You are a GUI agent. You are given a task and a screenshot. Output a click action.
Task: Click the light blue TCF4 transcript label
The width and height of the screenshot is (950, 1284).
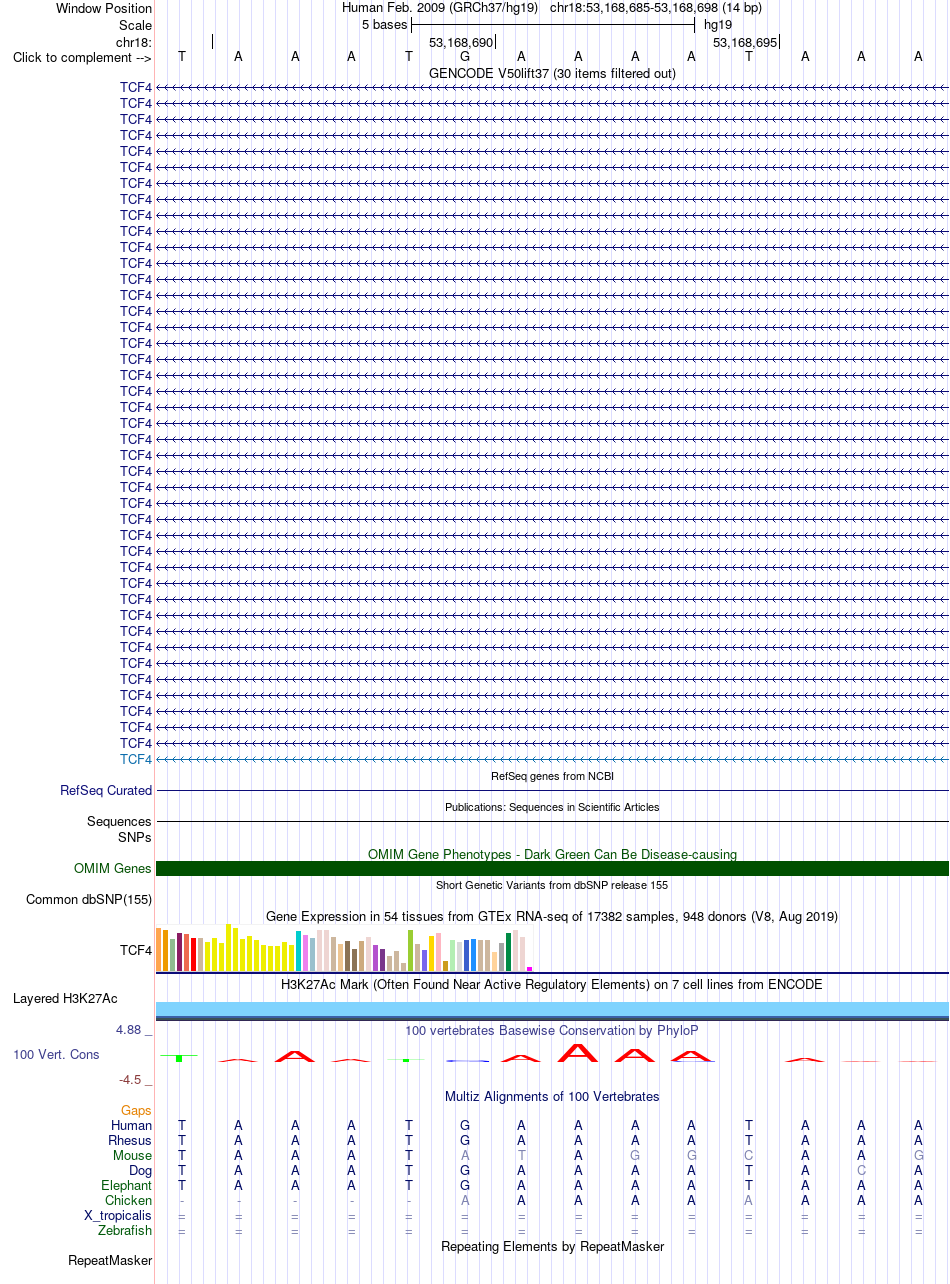(136, 759)
